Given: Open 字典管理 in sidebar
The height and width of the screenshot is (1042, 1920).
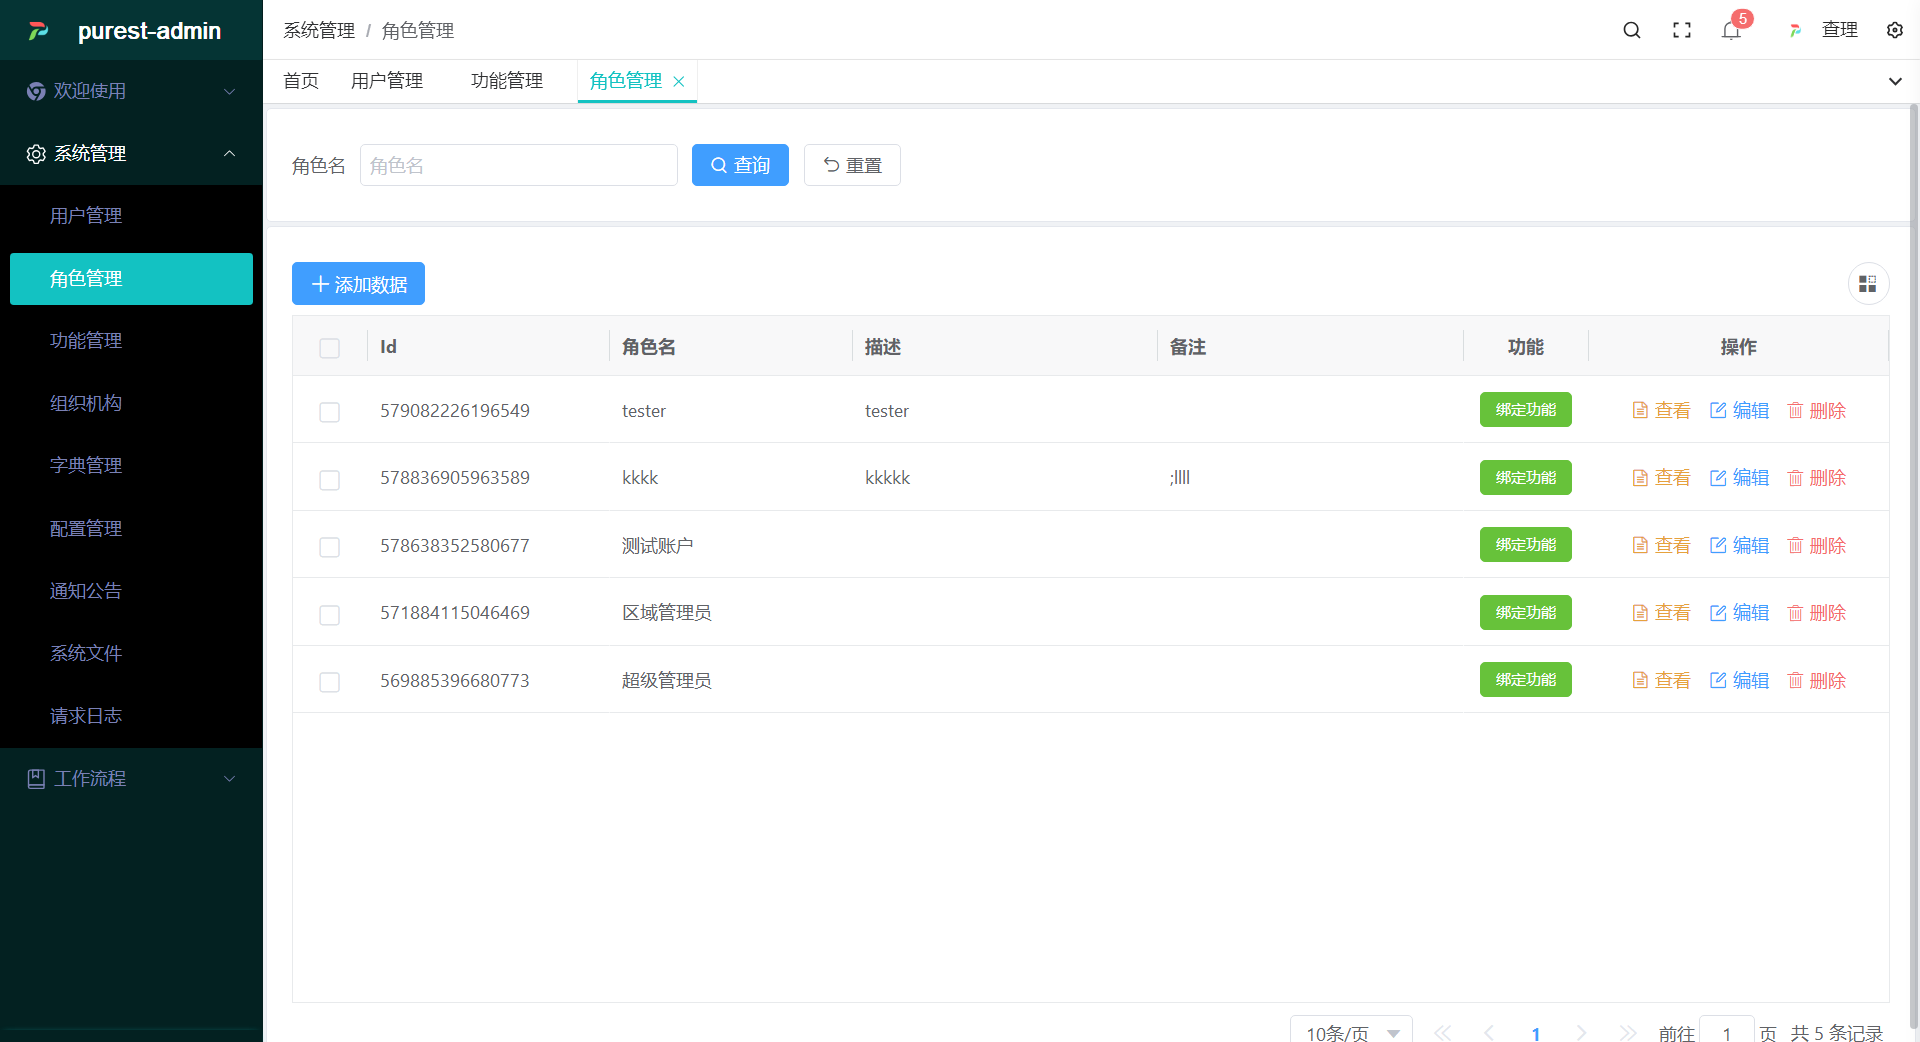Looking at the screenshot, I should point(131,466).
